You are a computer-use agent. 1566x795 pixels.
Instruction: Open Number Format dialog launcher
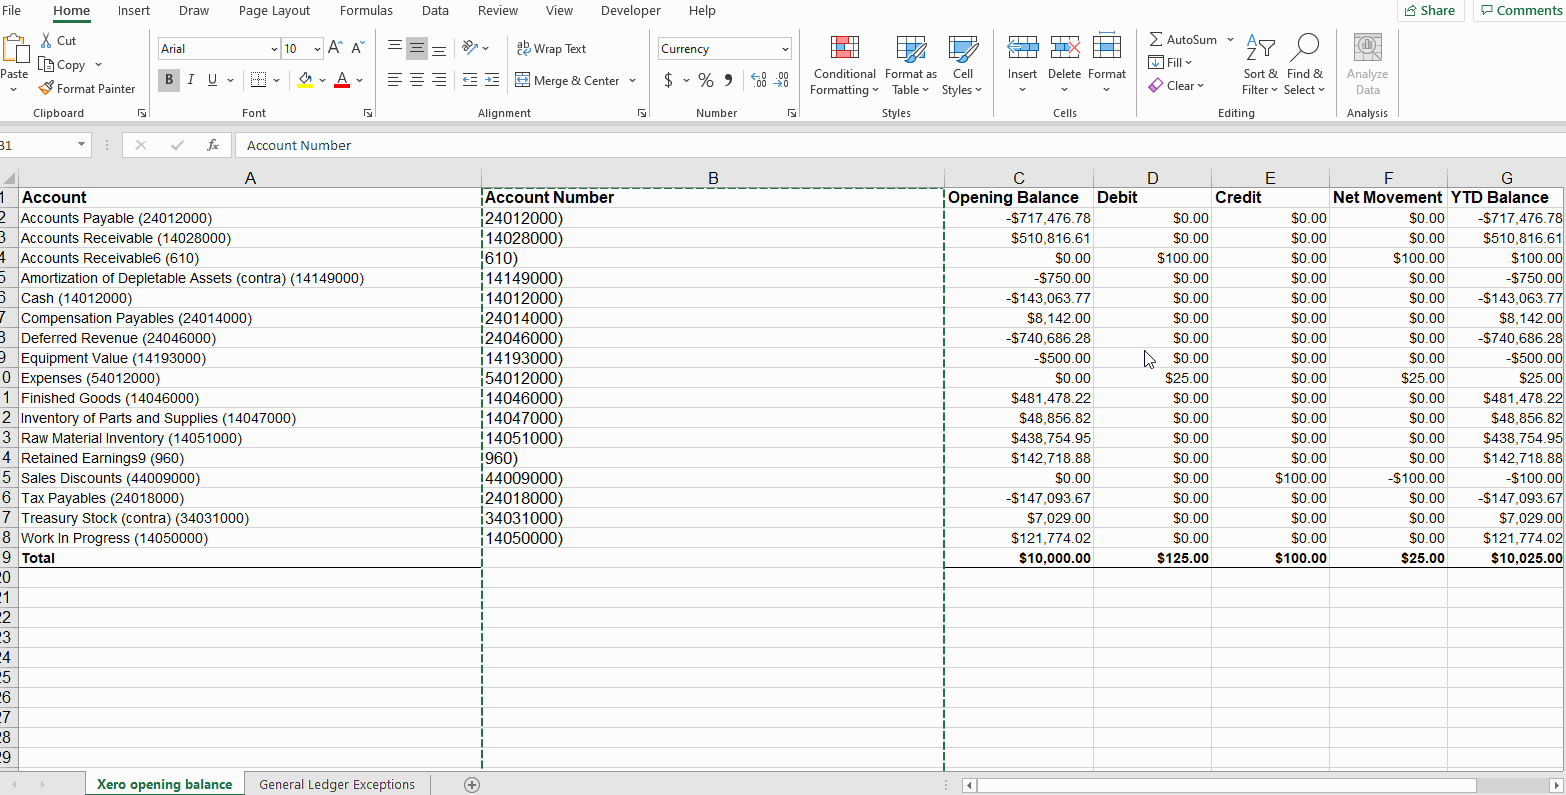click(x=792, y=113)
